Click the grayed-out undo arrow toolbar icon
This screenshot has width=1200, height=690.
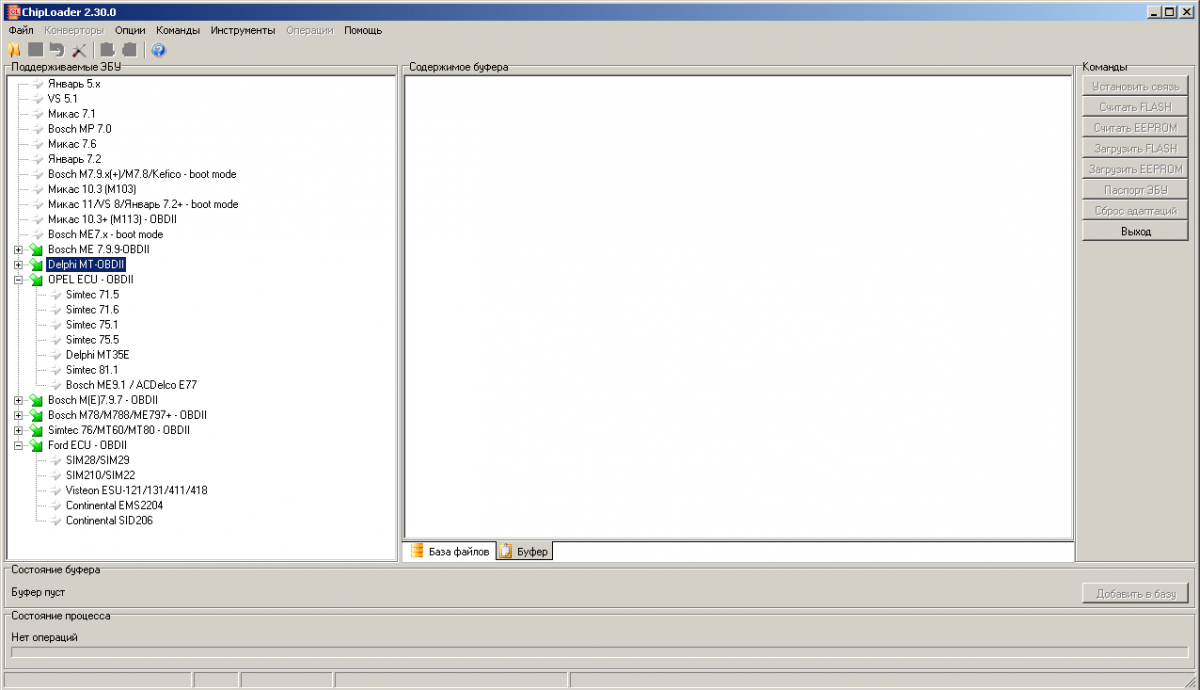coord(57,49)
